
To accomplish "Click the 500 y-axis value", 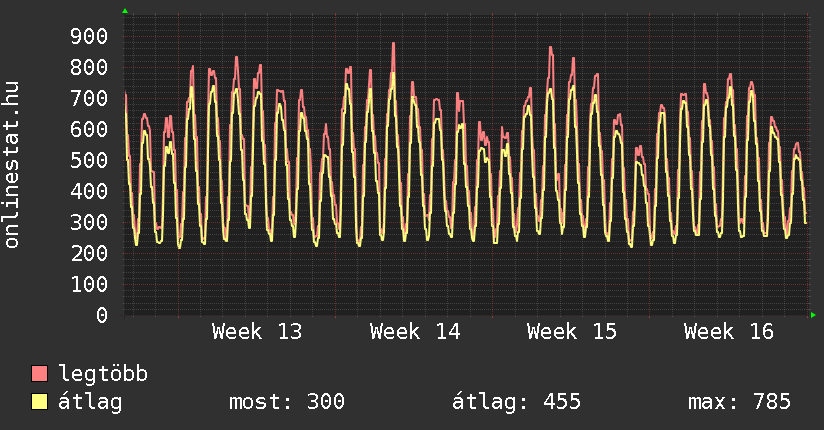I will (89, 161).
